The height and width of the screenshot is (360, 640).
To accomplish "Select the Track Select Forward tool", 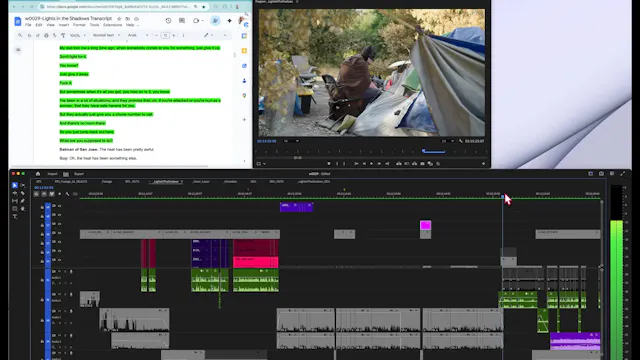I will pyautogui.click(x=22, y=185).
